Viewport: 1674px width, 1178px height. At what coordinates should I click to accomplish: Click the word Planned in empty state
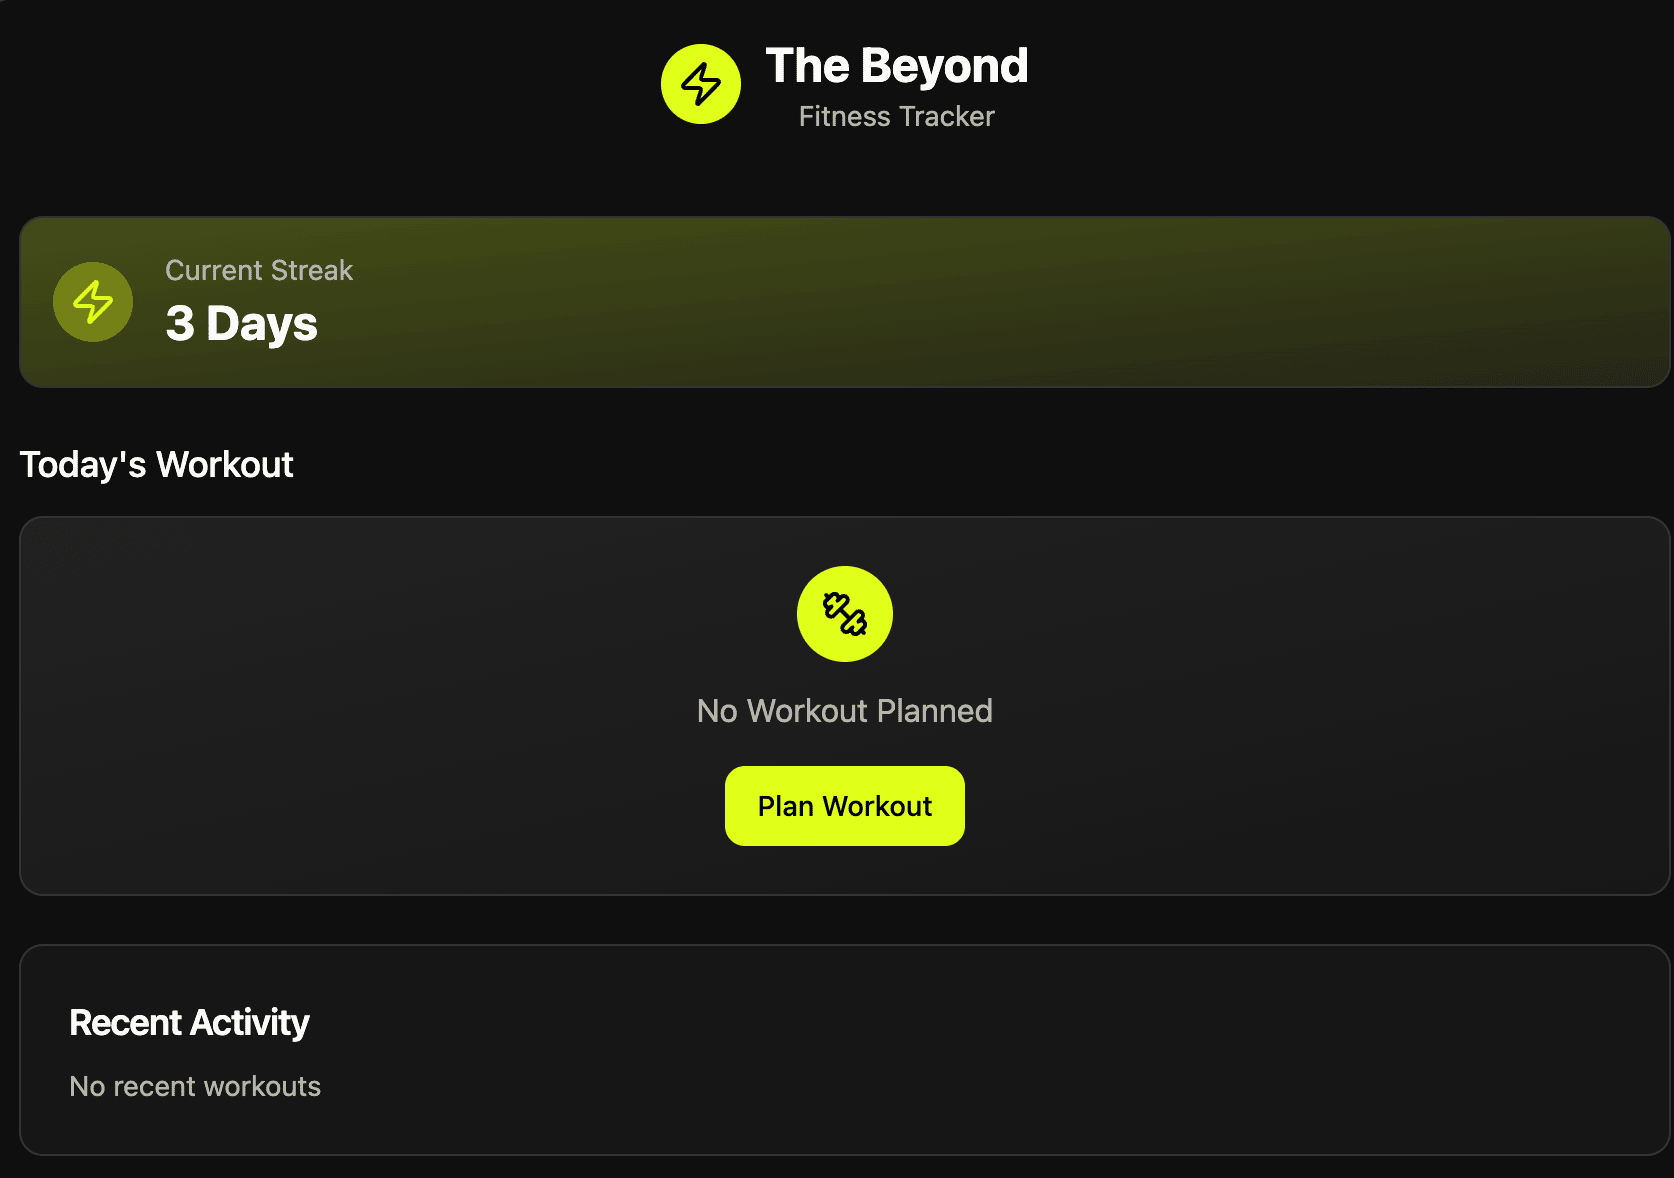point(935,711)
